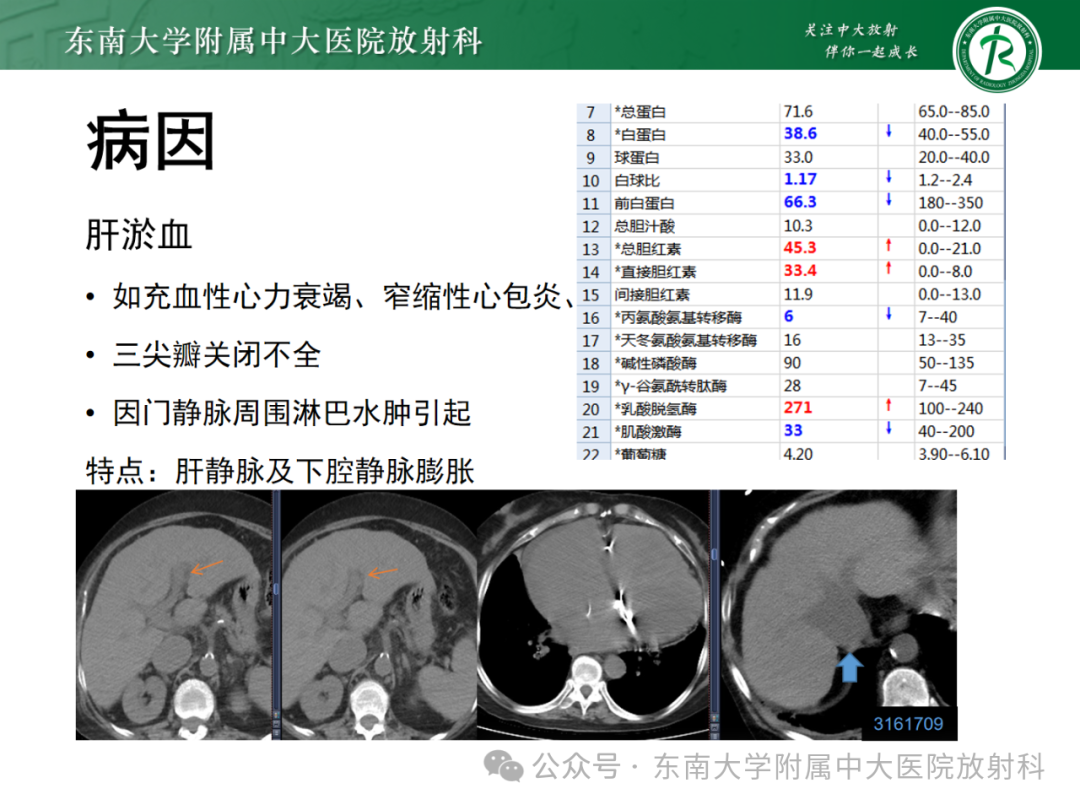Click the blue down arrow in 丙氨酸氨基转移酶 row
1080x810 pixels.
click(889, 314)
